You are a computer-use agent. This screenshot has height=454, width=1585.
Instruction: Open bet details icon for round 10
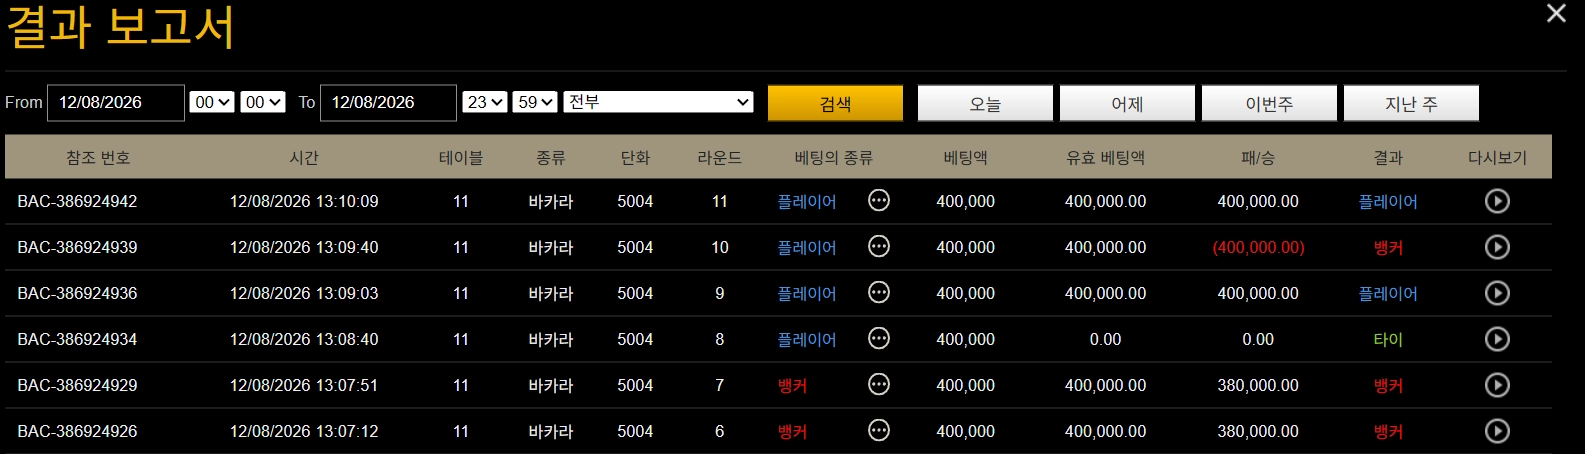[879, 246]
